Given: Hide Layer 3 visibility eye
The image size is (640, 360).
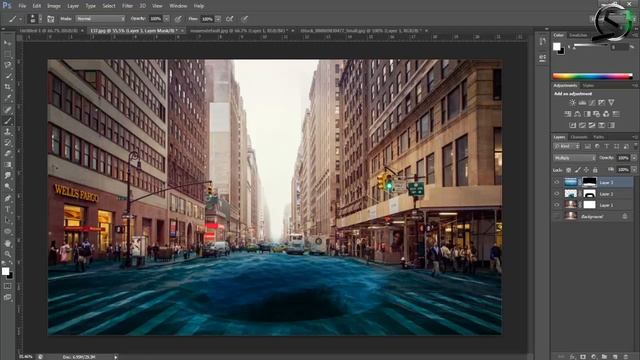Looking at the screenshot, I should (x=557, y=182).
